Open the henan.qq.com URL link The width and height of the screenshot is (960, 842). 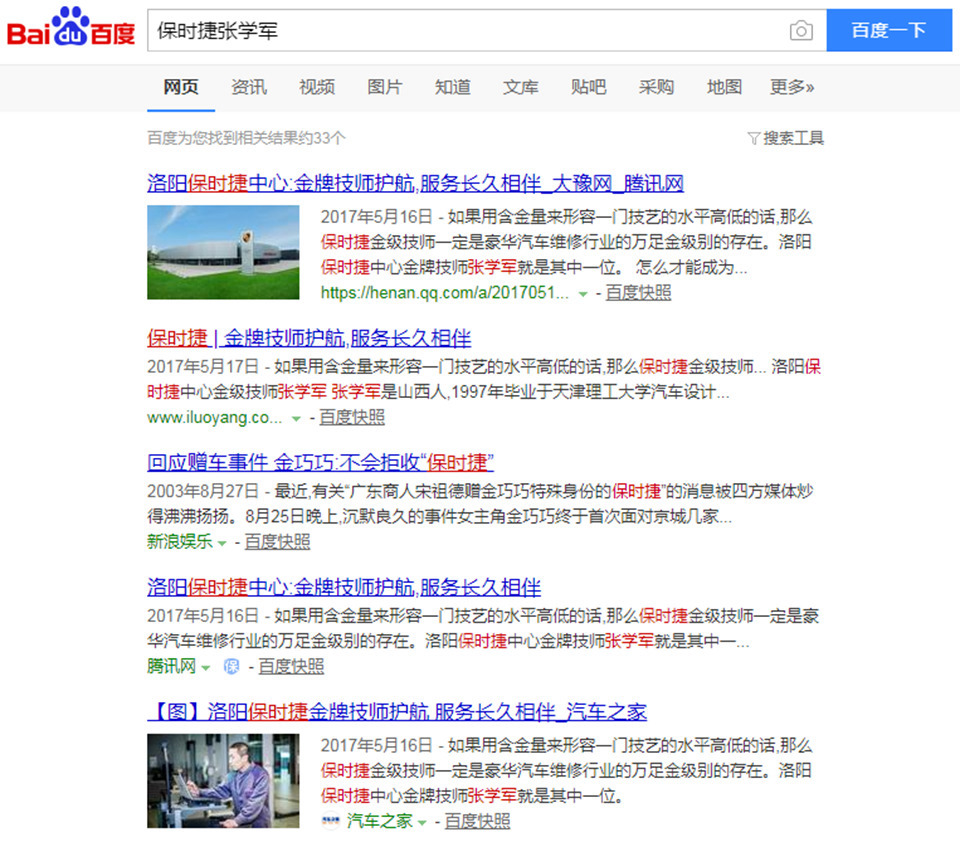point(444,293)
